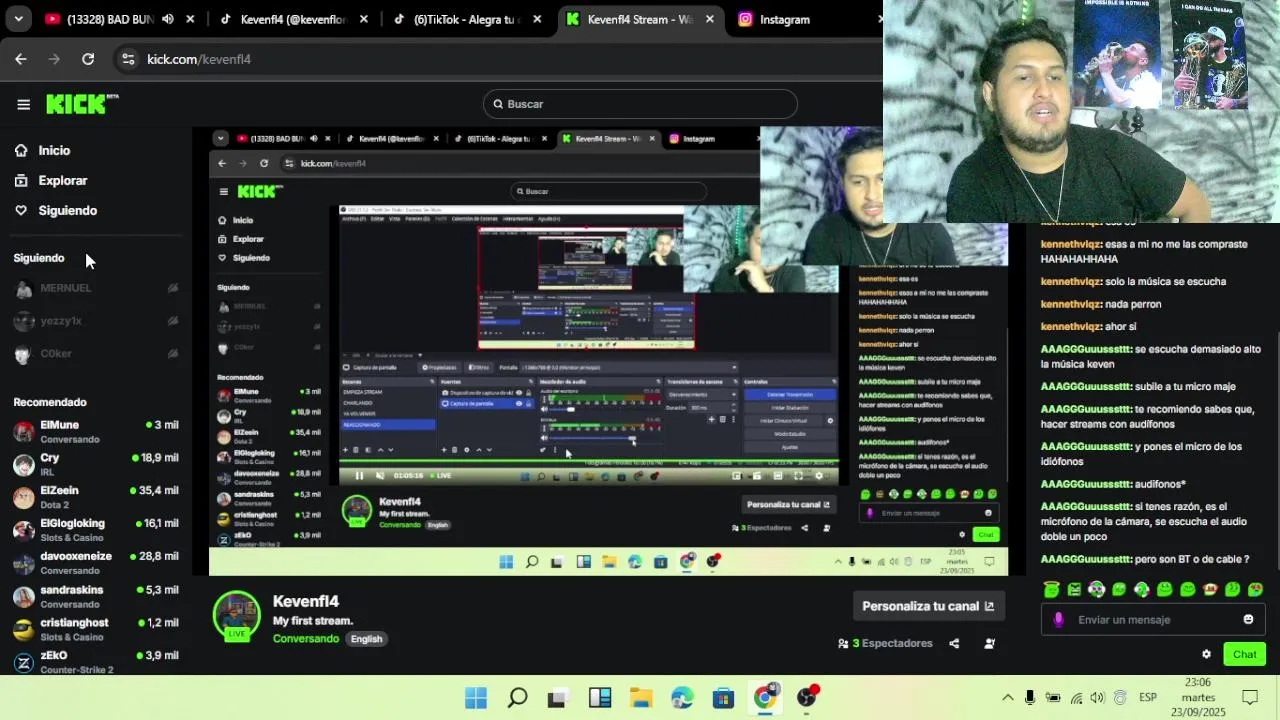Image resolution: width=1280 pixels, height=720 pixels.
Task: Open recommended channel sandraskins
Action: click(x=96, y=596)
